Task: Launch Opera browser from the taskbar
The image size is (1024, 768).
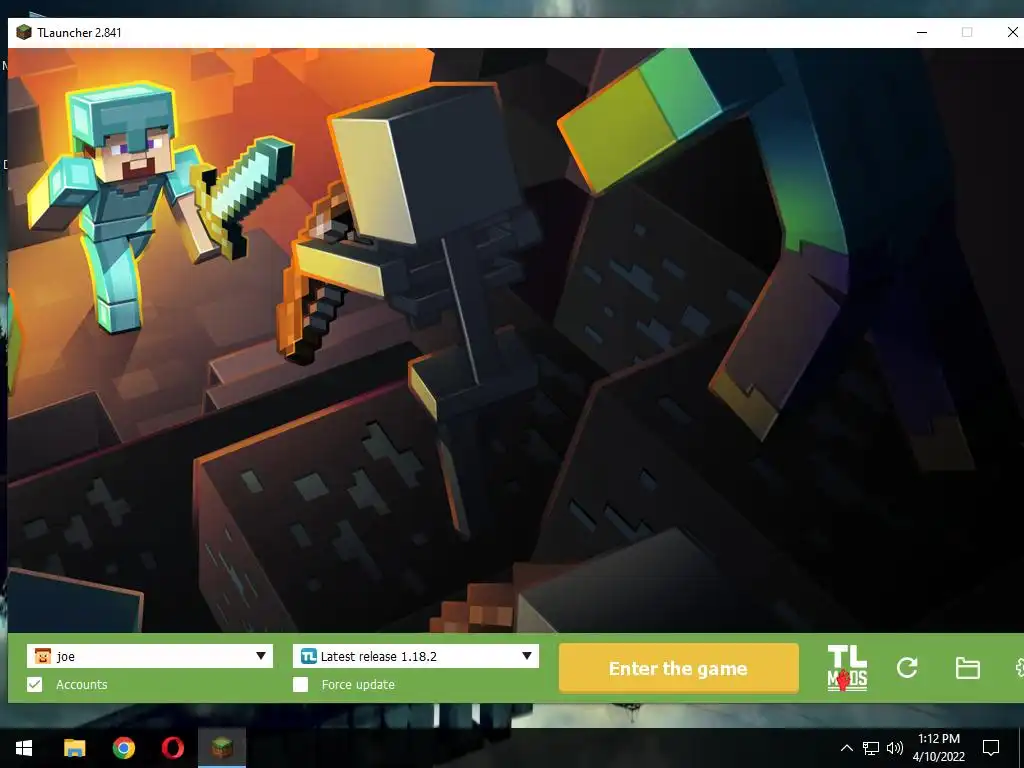Action: point(172,748)
